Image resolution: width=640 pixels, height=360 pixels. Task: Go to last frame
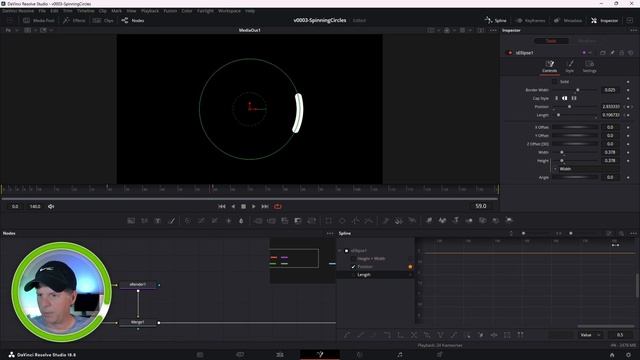(265, 207)
